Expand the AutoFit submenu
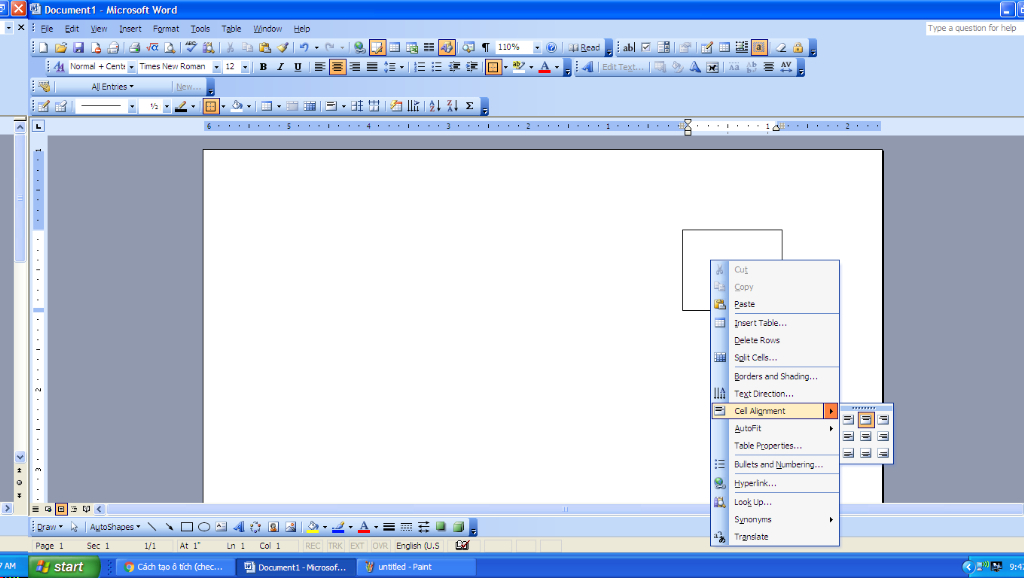The height and width of the screenshot is (578, 1024). point(775,428)
